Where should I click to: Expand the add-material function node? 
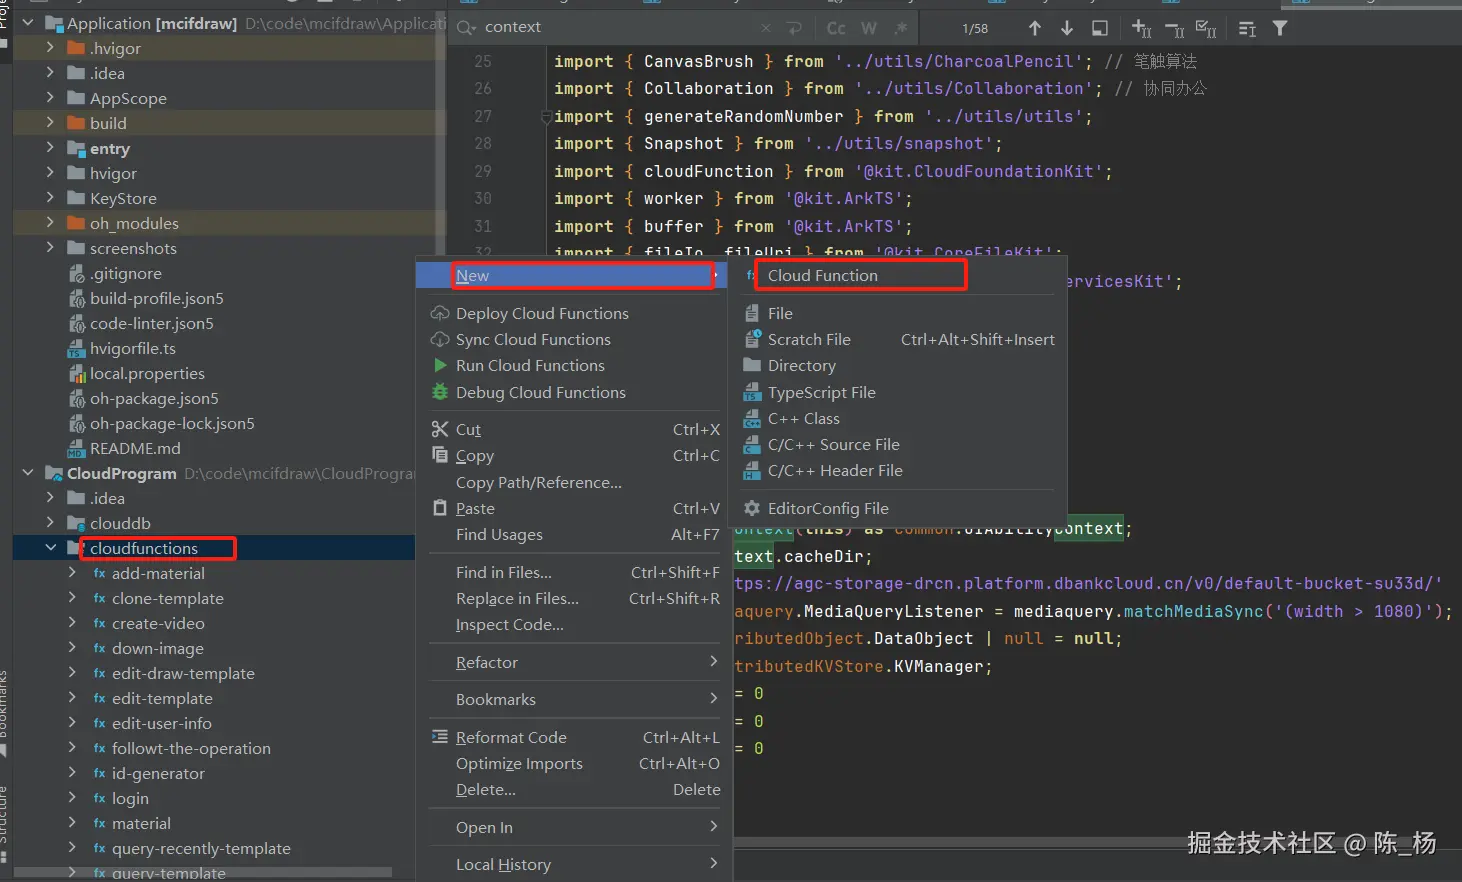tap(72, 573)
